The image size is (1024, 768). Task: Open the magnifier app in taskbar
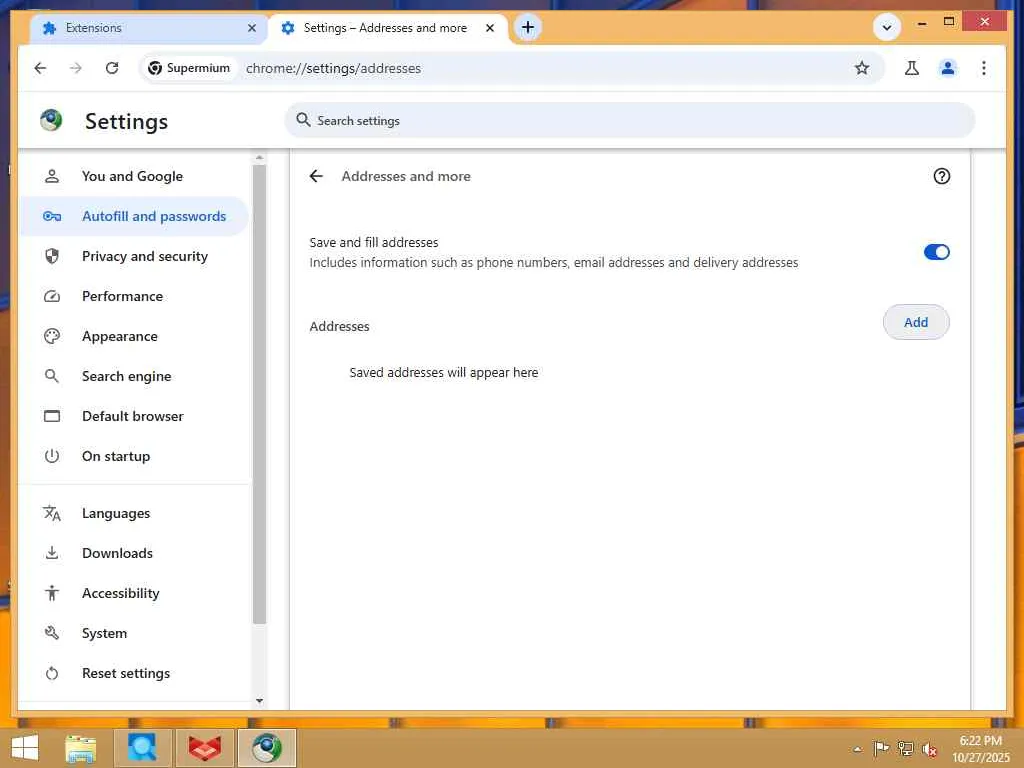click(x=142, y=748)
